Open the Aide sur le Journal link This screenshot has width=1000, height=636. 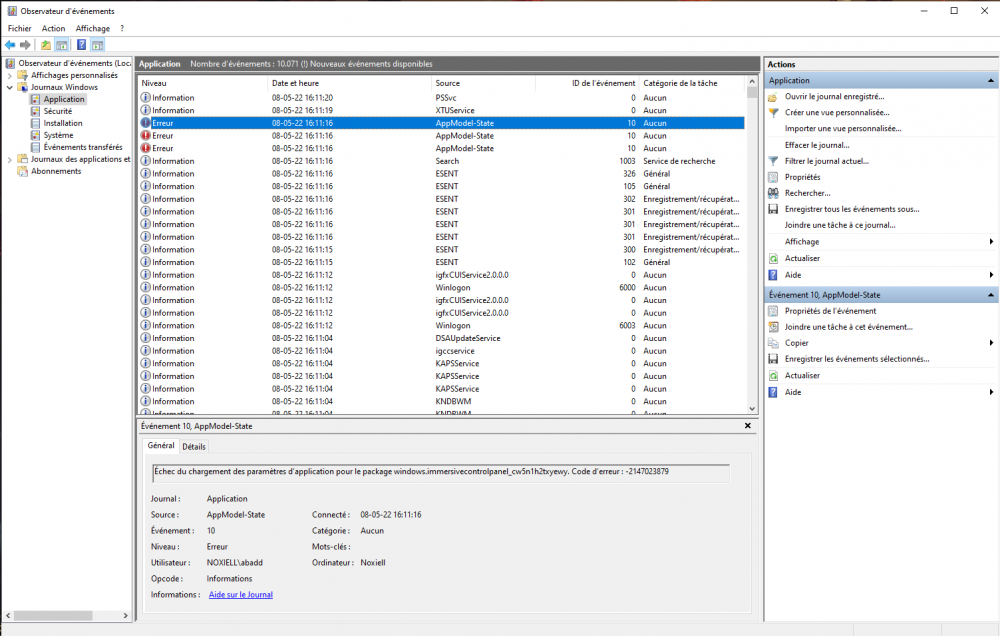[240, 595]
